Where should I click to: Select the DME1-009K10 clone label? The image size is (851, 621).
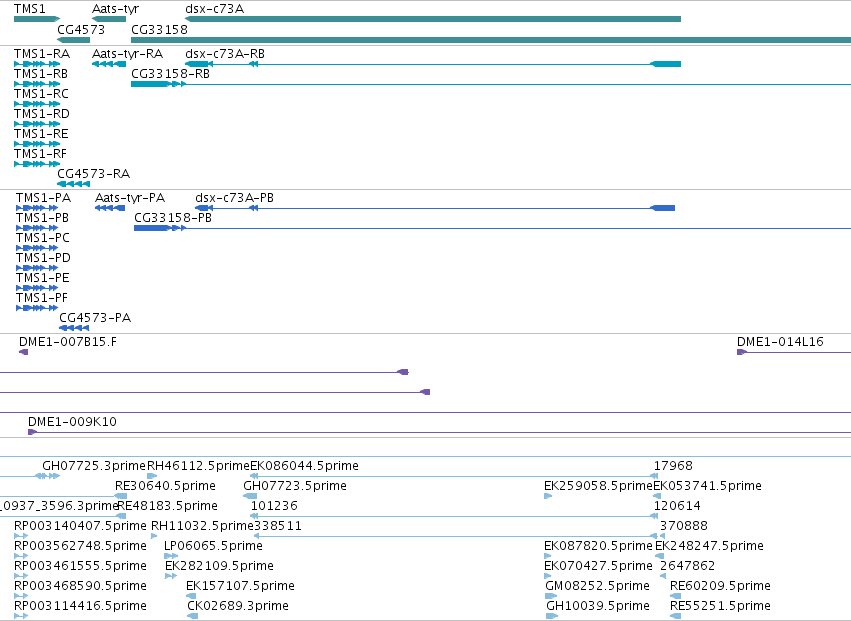pyautogui.click(x=72, y=422)
